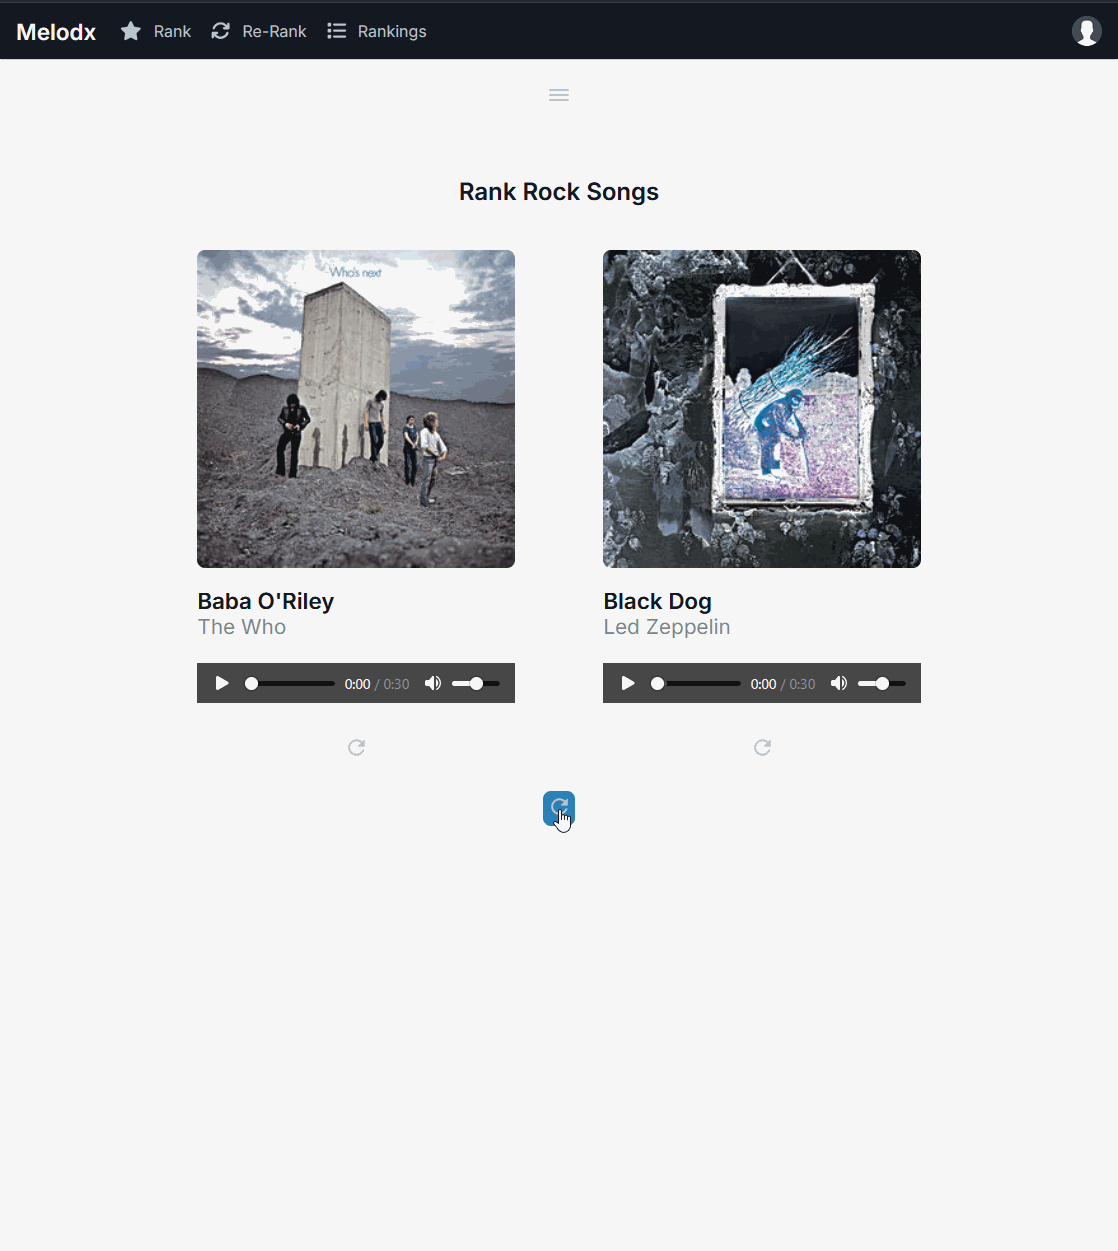Expand the hamburger handle above the title
1118x1251 pixels.
pyautogui.click(x=559, y=95)
